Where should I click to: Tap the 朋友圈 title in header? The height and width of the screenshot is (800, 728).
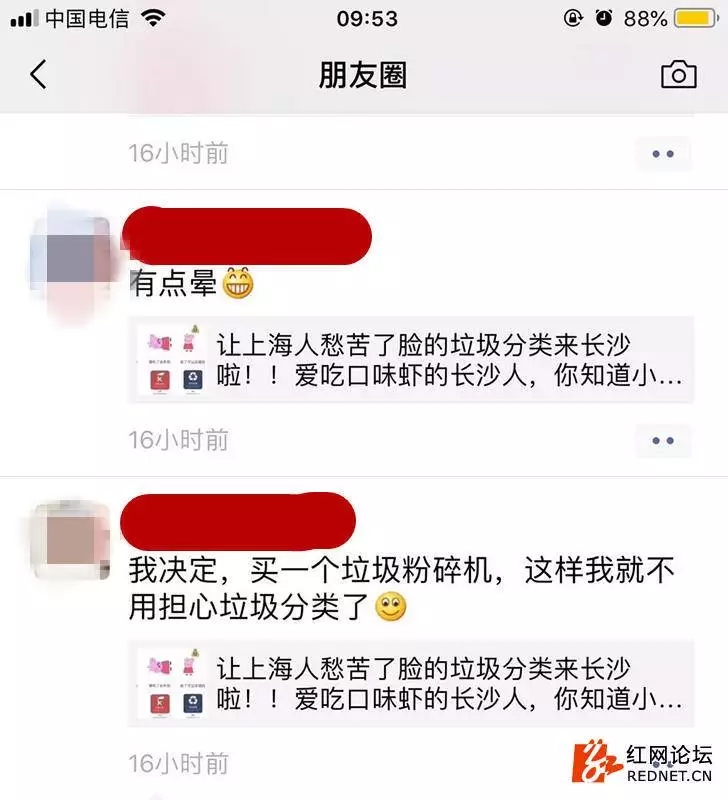pos(363,75)
